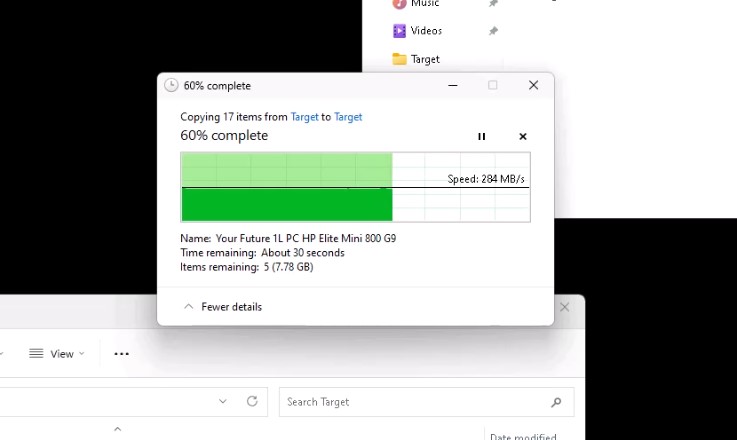Pause the file copy operation
The image size is (737, 440).
(x=481, y=136)
